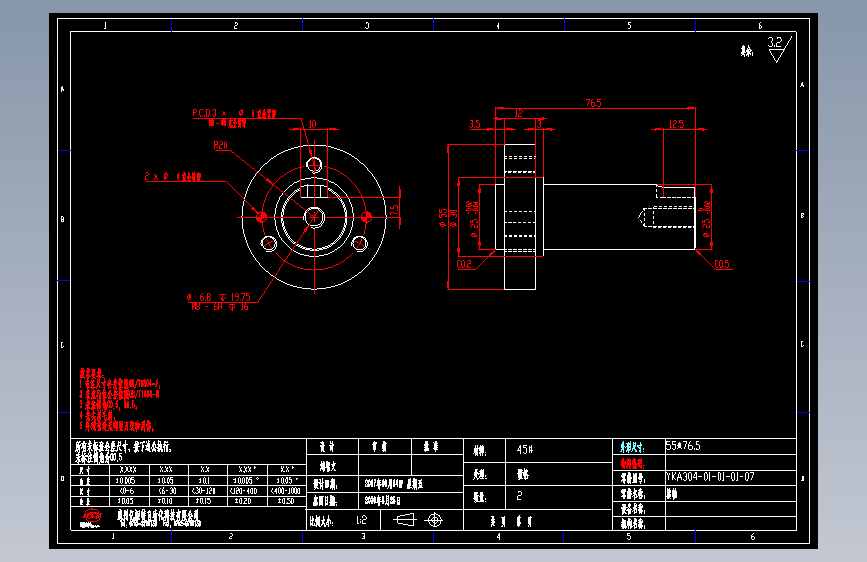Click the <6-30 size range cell
The image size is (867, 562).
166,491
